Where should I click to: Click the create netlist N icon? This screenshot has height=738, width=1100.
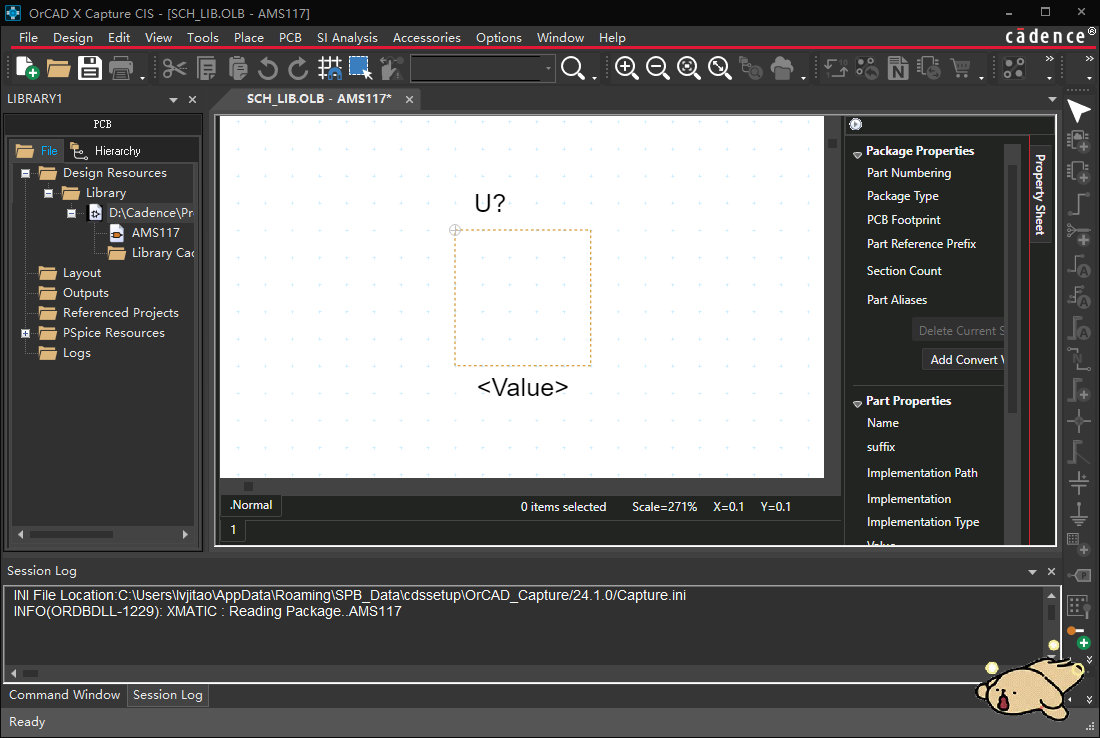898,68
